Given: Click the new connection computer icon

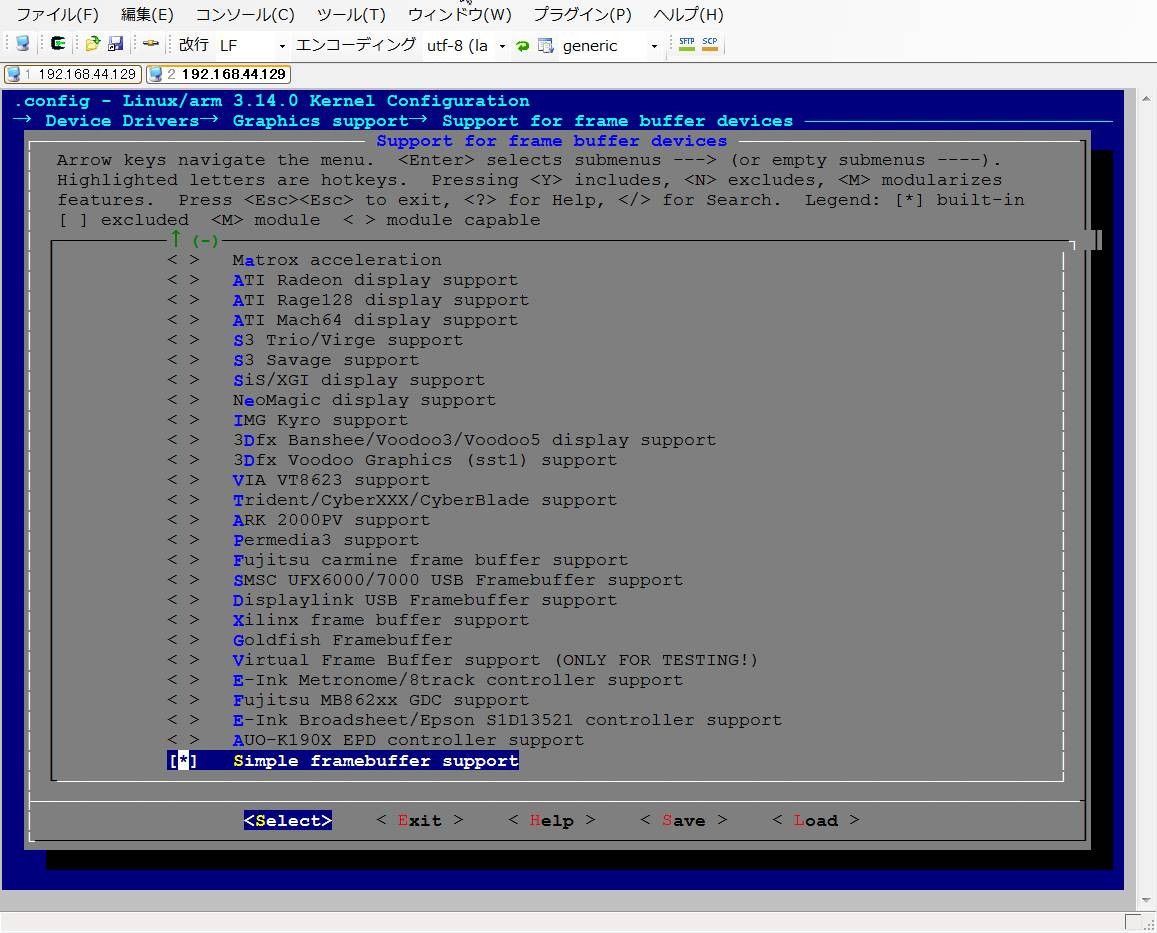Looking at the screenshot, I should [23, 44].
